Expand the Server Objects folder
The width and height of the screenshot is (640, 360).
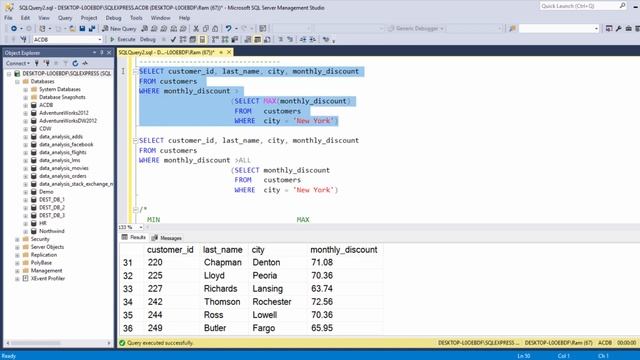[18, 247]
